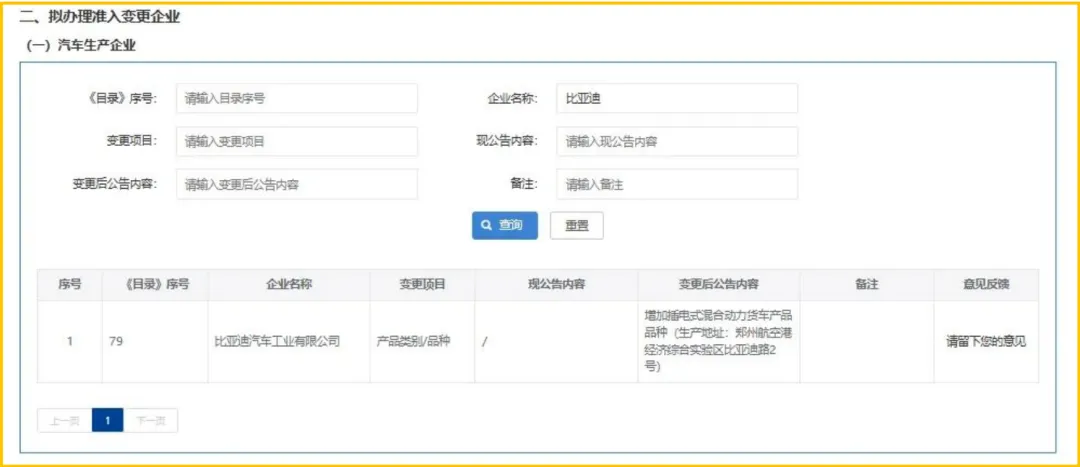This screenshot has height=467, width=1080.
Task: Click the 备注 column header
Action: [867, 284]
